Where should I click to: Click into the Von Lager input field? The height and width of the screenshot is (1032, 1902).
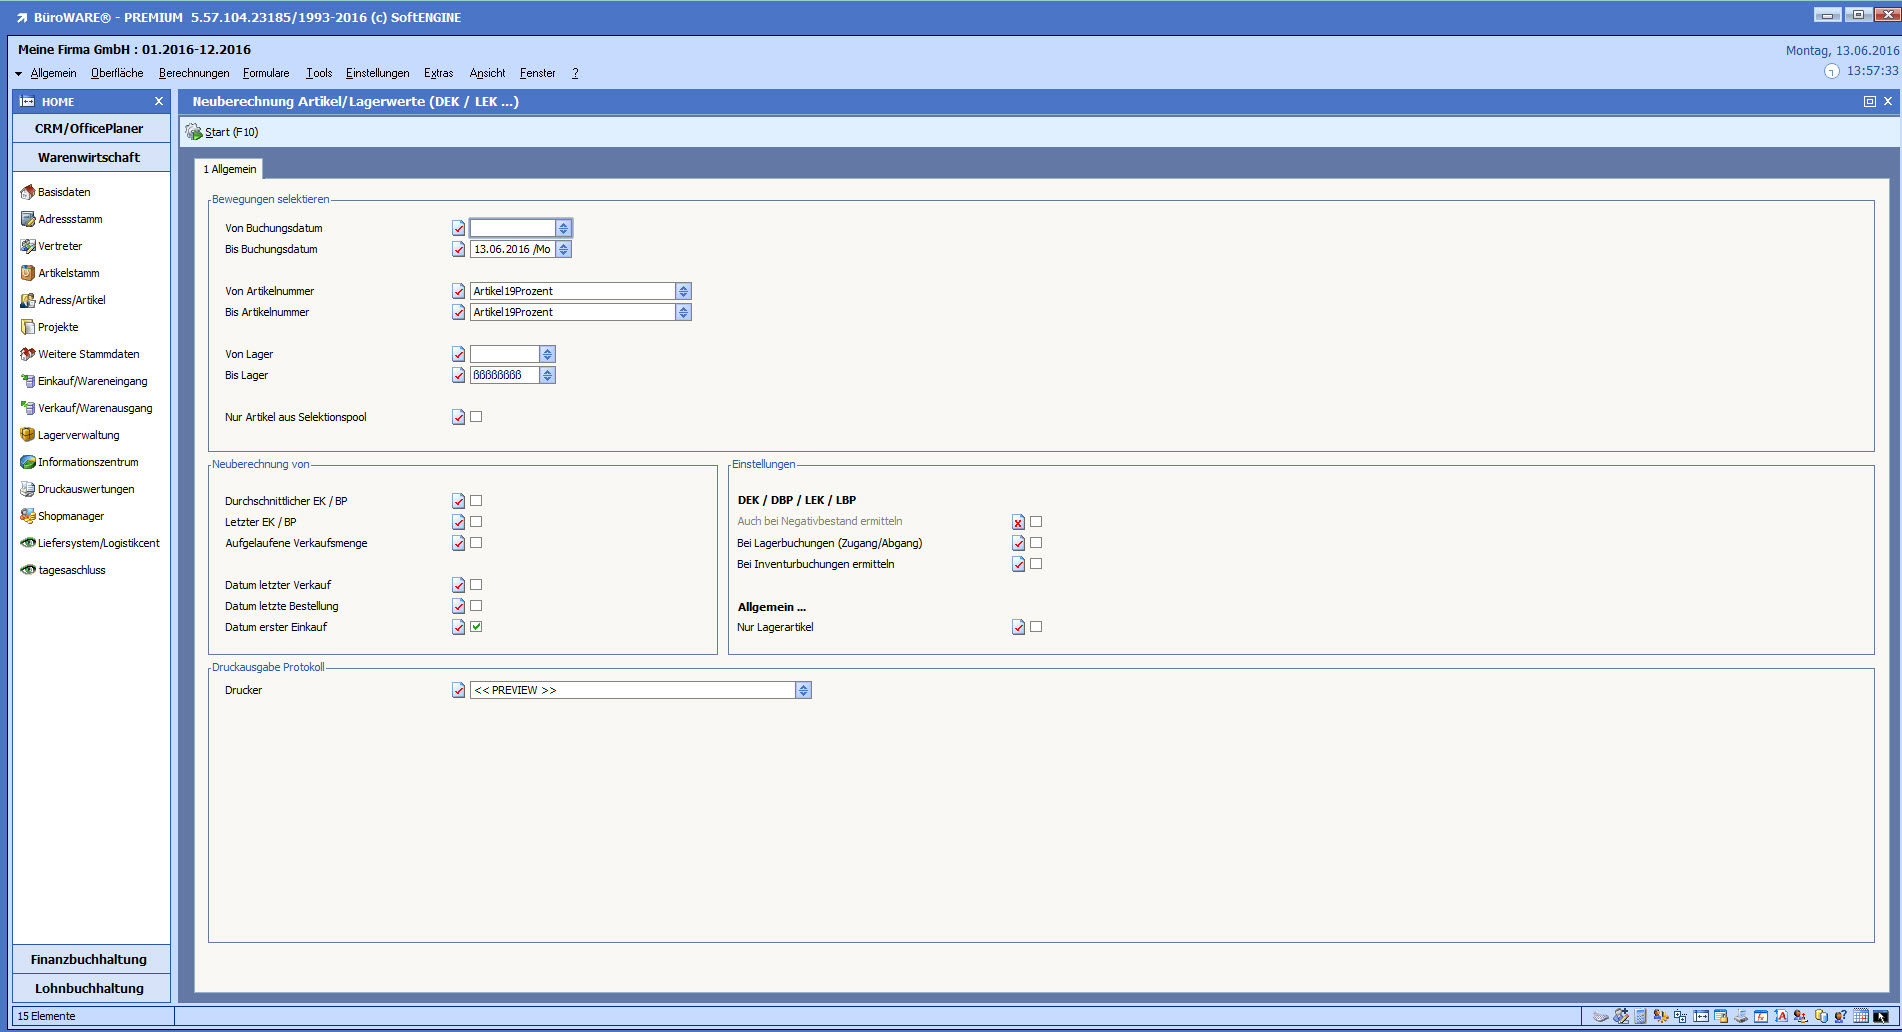(505, 354)
